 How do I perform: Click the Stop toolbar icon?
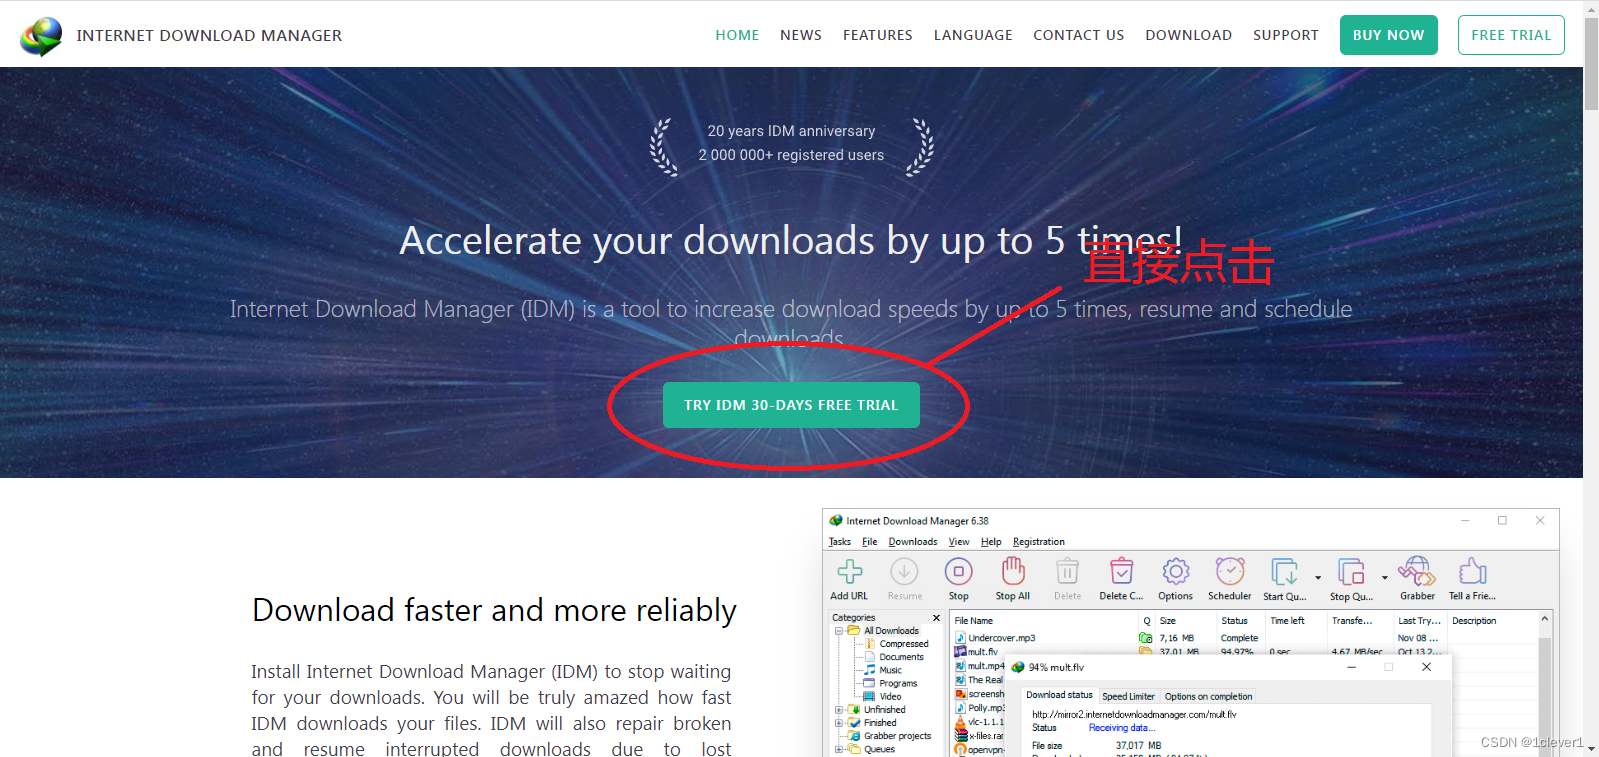point(958,571)
